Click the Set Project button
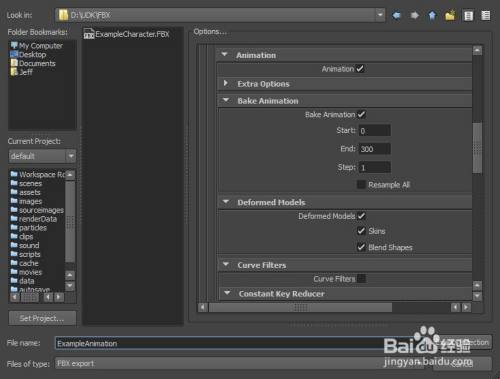 click(x=42, y=318)
